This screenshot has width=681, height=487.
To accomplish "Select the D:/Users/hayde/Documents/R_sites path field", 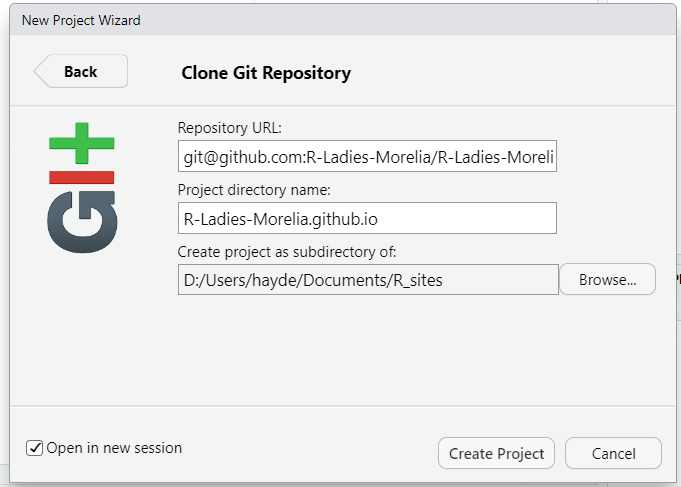I will (x=366, y=280).
